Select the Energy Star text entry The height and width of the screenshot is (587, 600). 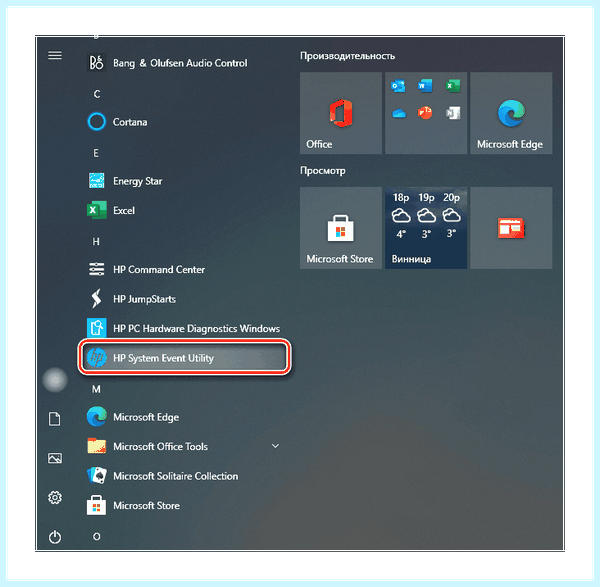click(x=137, y=181)
